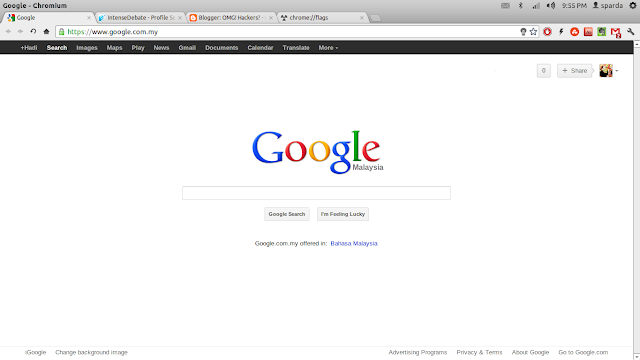This screenshot has height=360, width=640.
Task: Click the + Share button
Action: 575,71
